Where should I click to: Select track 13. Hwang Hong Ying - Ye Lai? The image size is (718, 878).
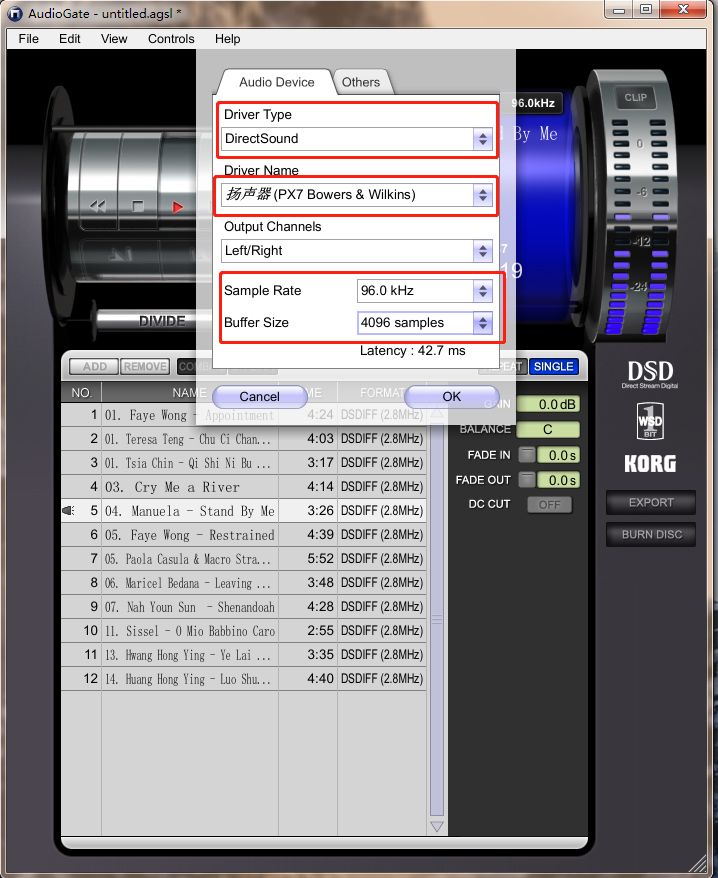click(x=244, y=655)
